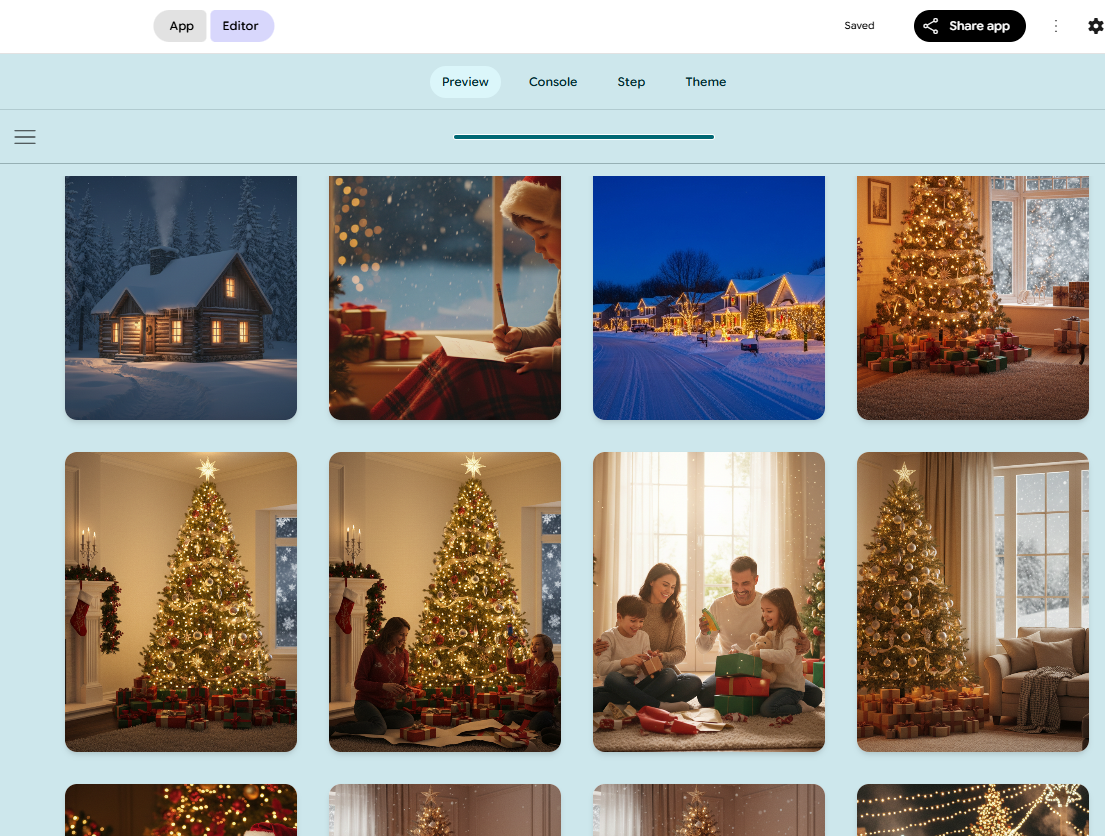Open the three-dot more options menu

tap(1055, 26)
